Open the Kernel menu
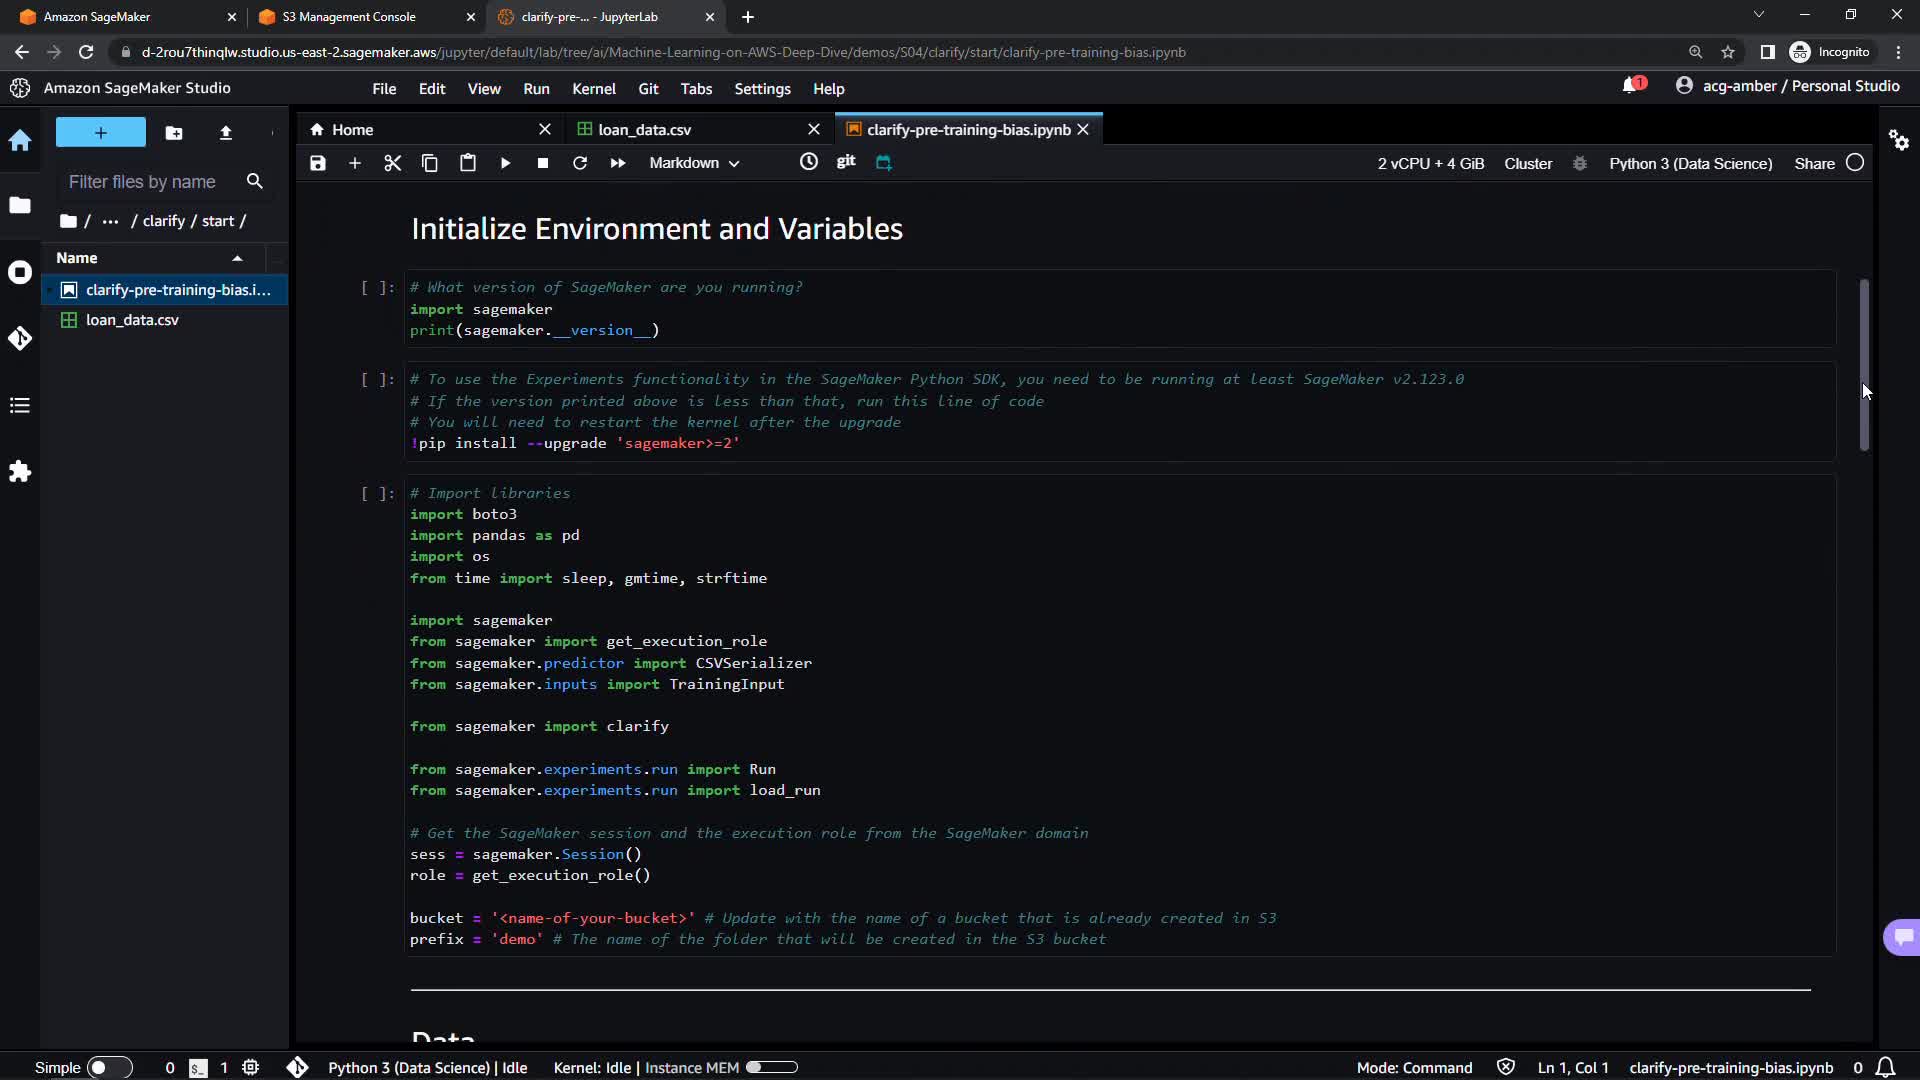 pyautogui.click(x=593, y=89)
